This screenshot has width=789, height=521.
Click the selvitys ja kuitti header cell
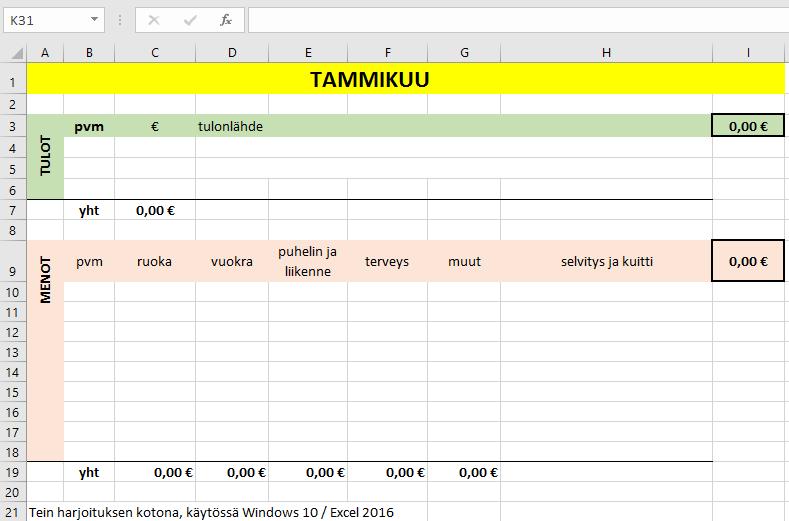[x=606, y=261]
